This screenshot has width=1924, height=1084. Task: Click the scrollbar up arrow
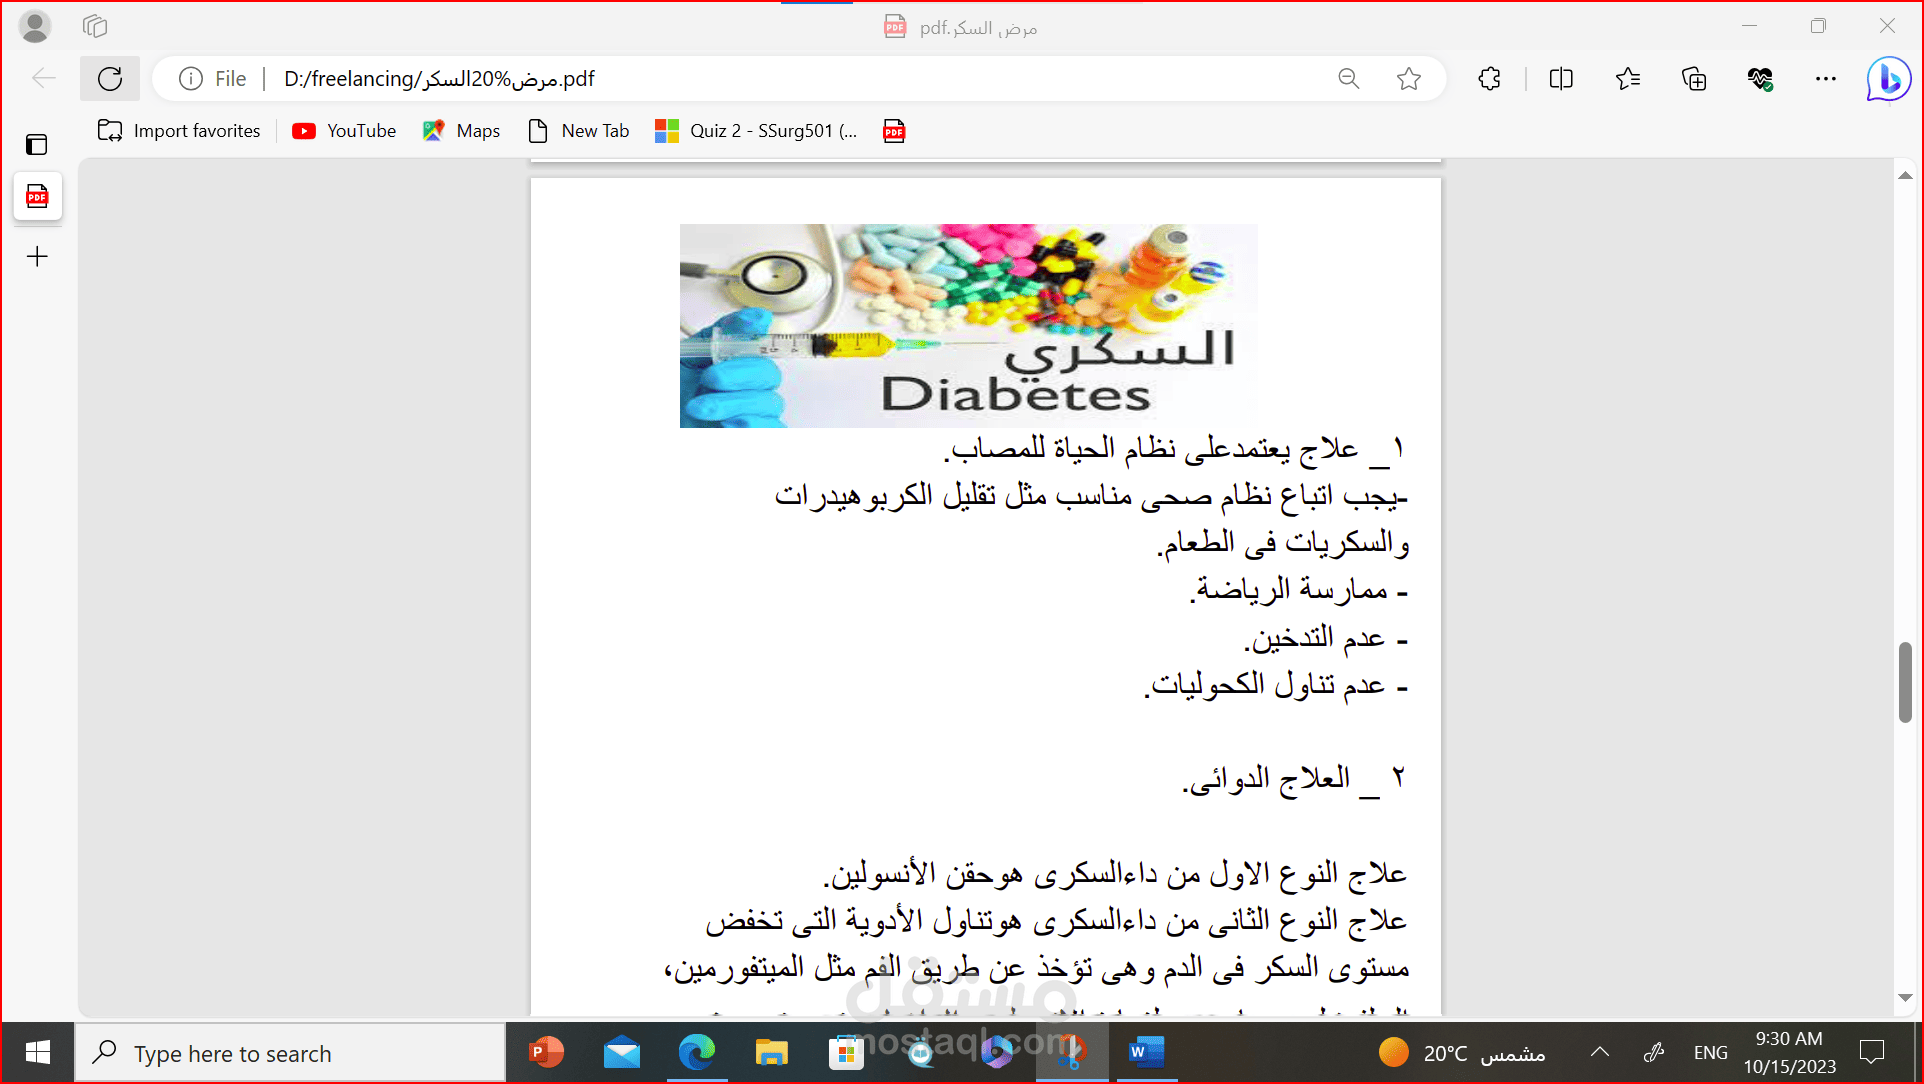[x=1905, y=176]
